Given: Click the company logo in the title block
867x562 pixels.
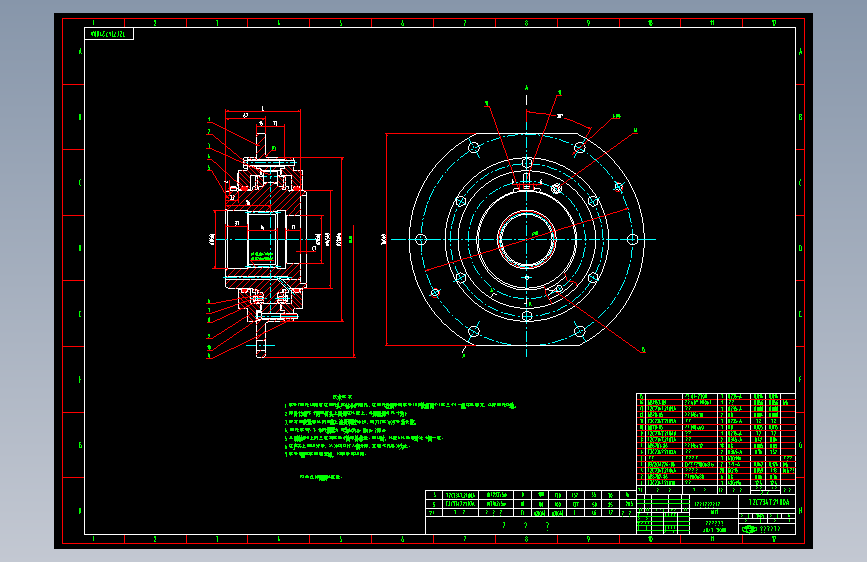Looking at the screenshot, I should (x=749, y=529).
